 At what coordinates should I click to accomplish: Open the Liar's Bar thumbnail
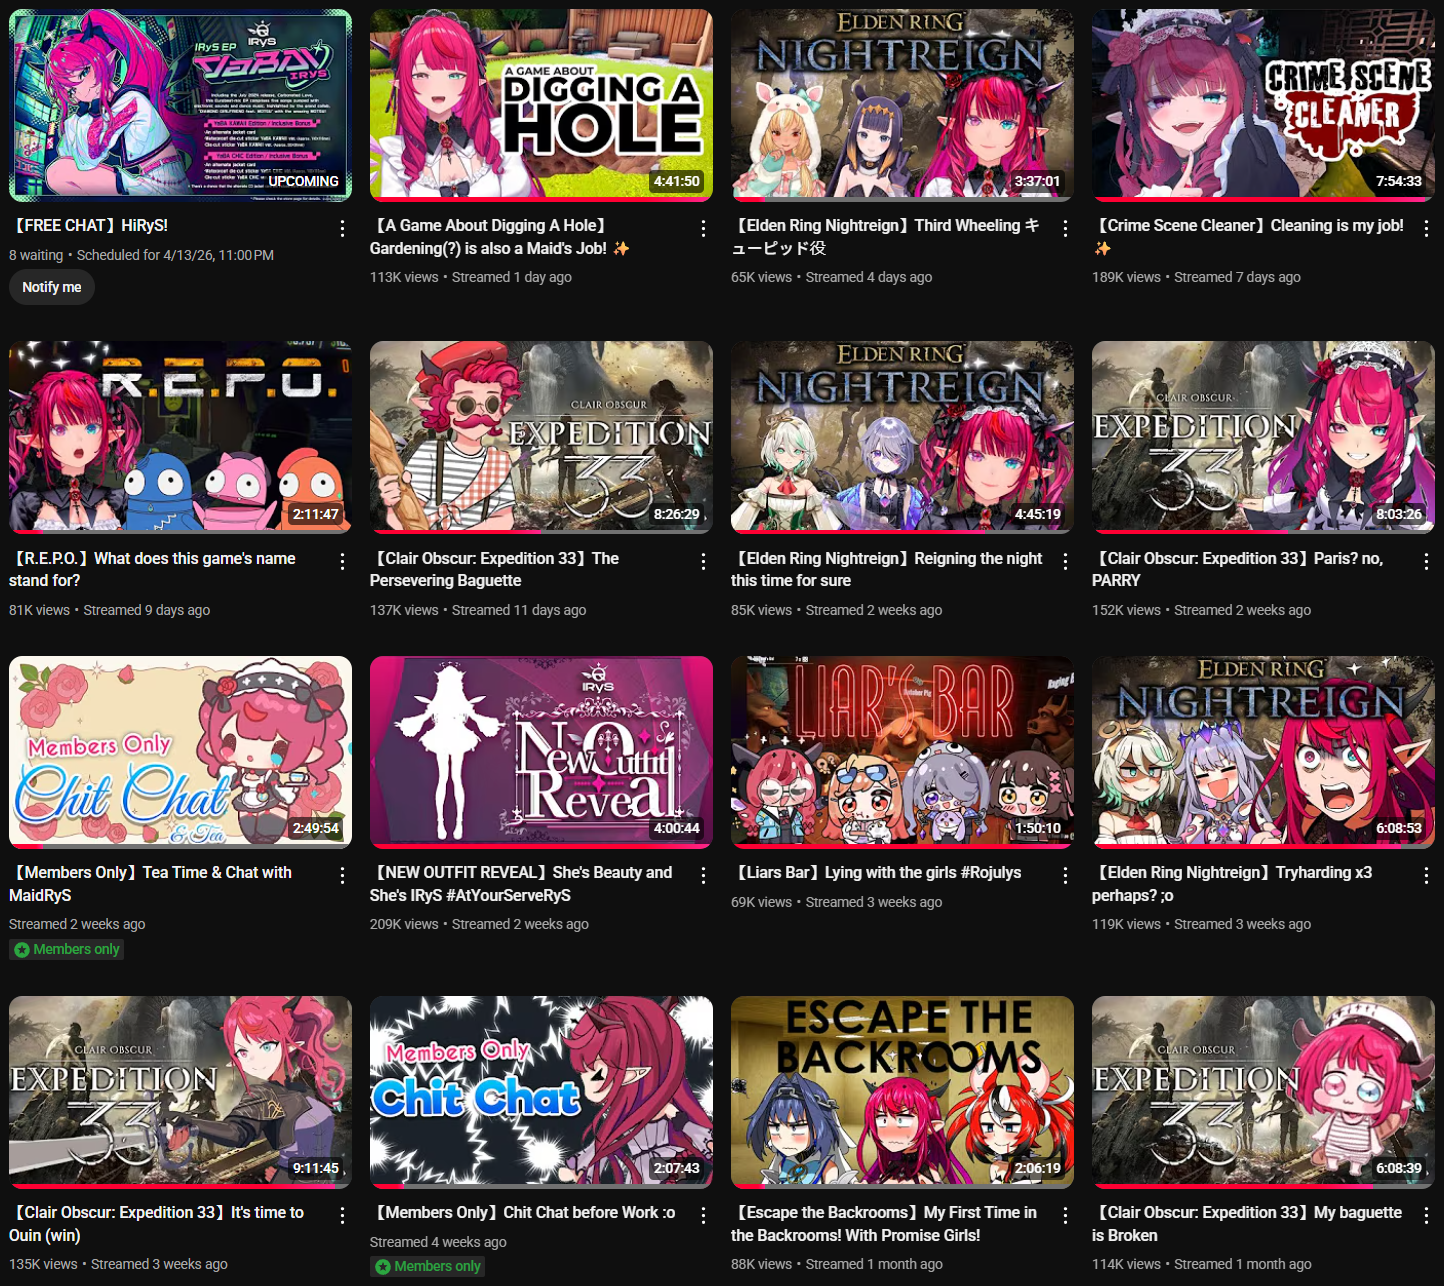902,751
